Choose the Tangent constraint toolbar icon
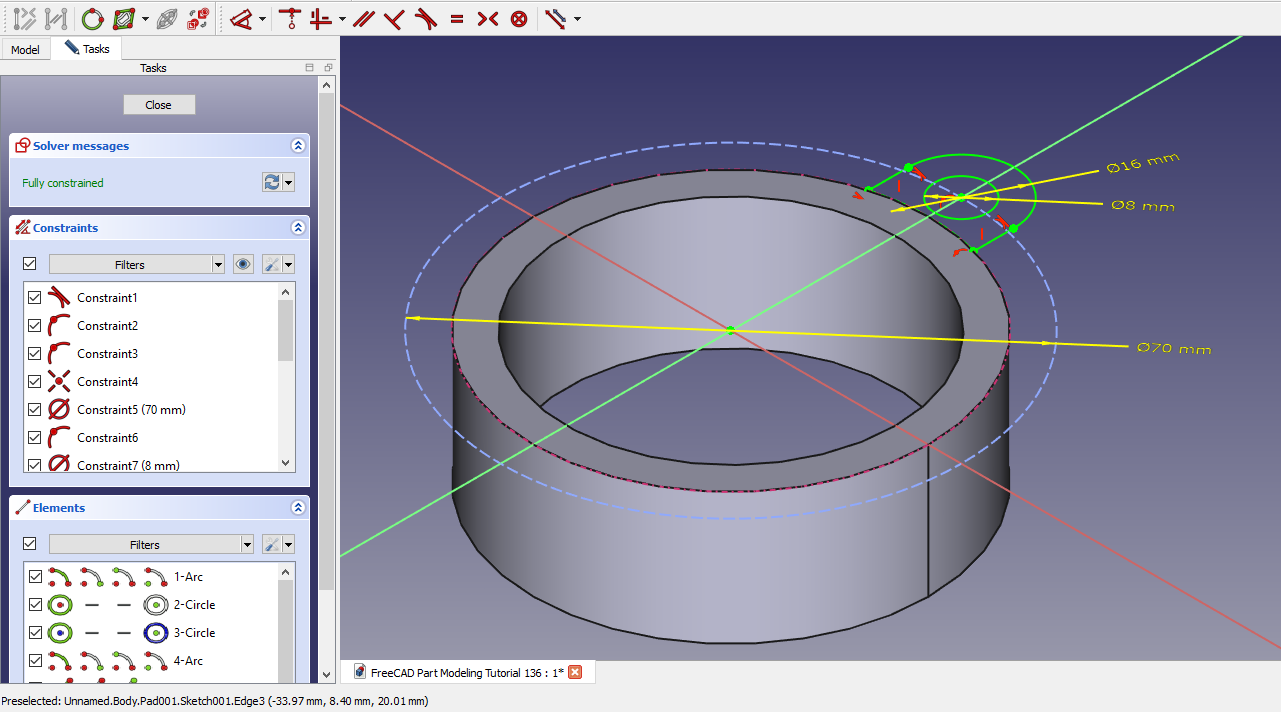Screen dimensions: 1281x712 pos(426,18)
